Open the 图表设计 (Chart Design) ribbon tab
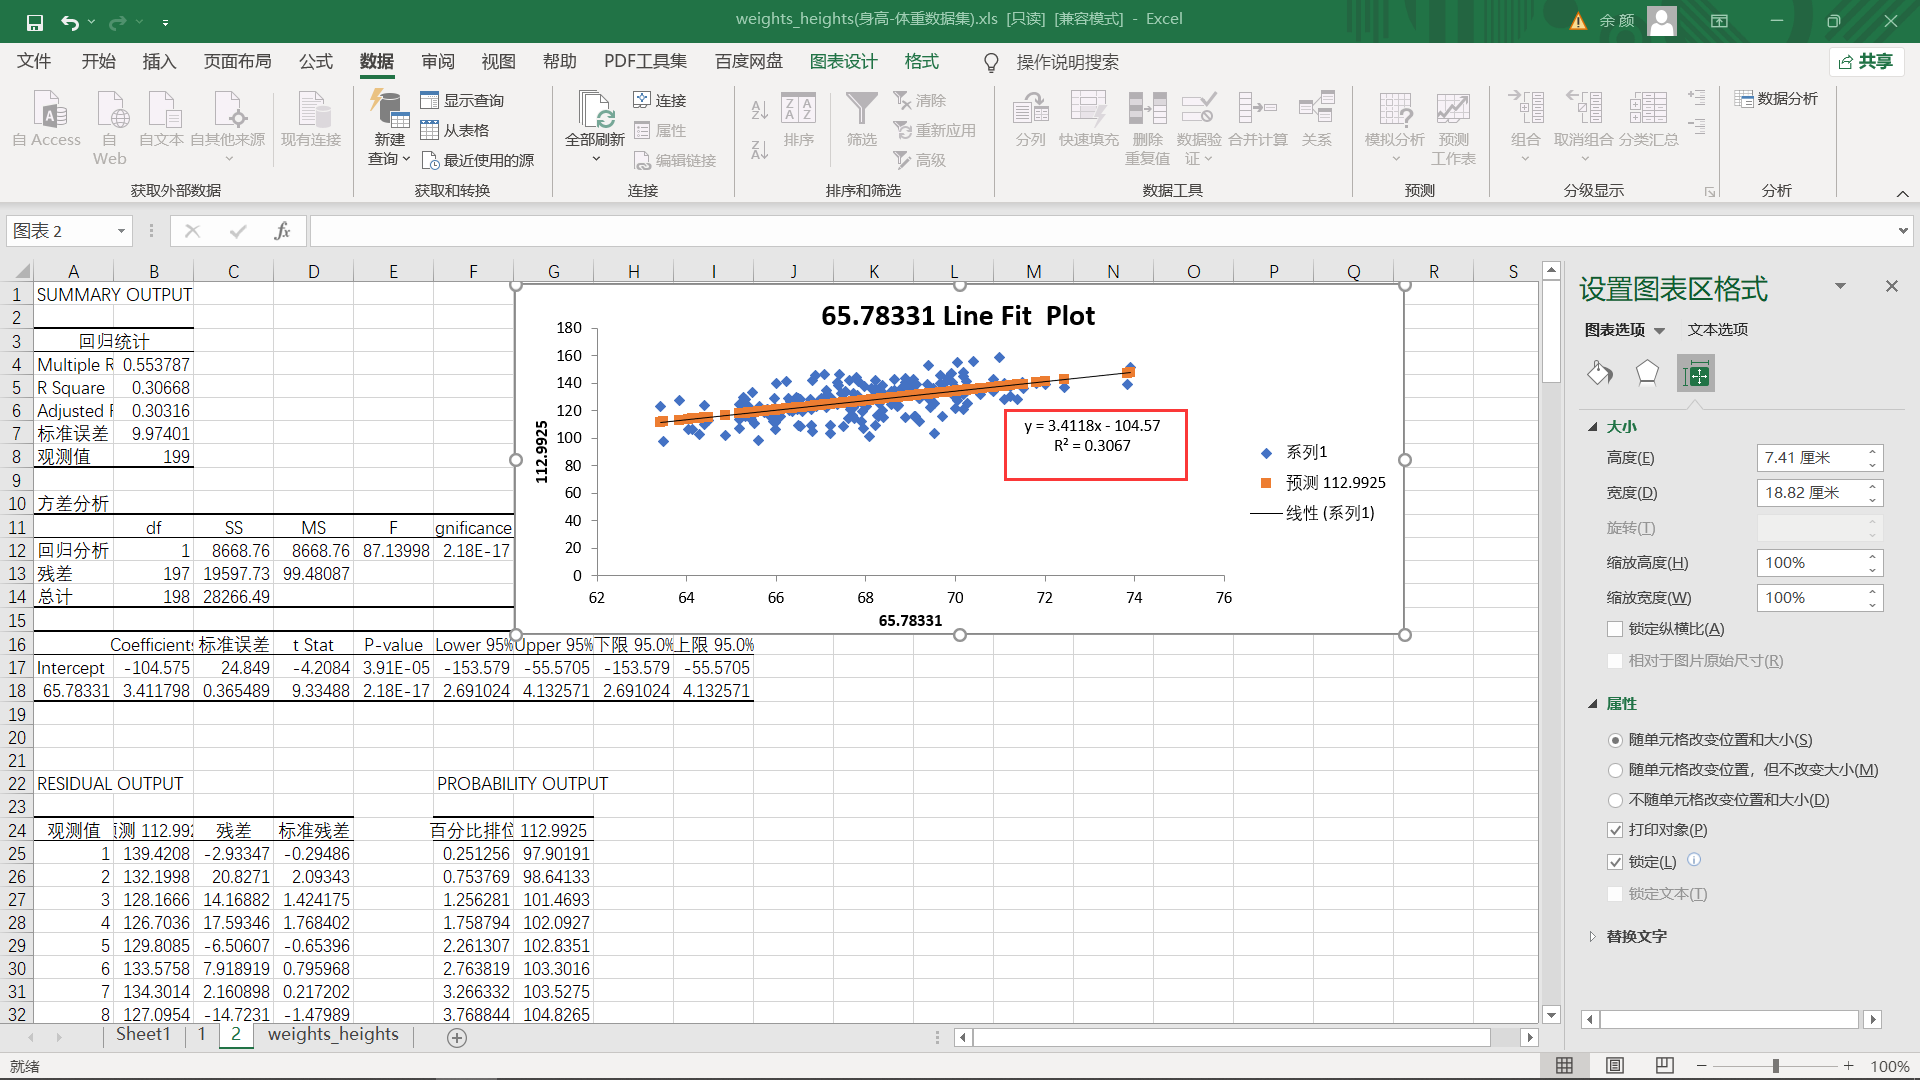1920x1080 pixels. (x=843, y=62)
